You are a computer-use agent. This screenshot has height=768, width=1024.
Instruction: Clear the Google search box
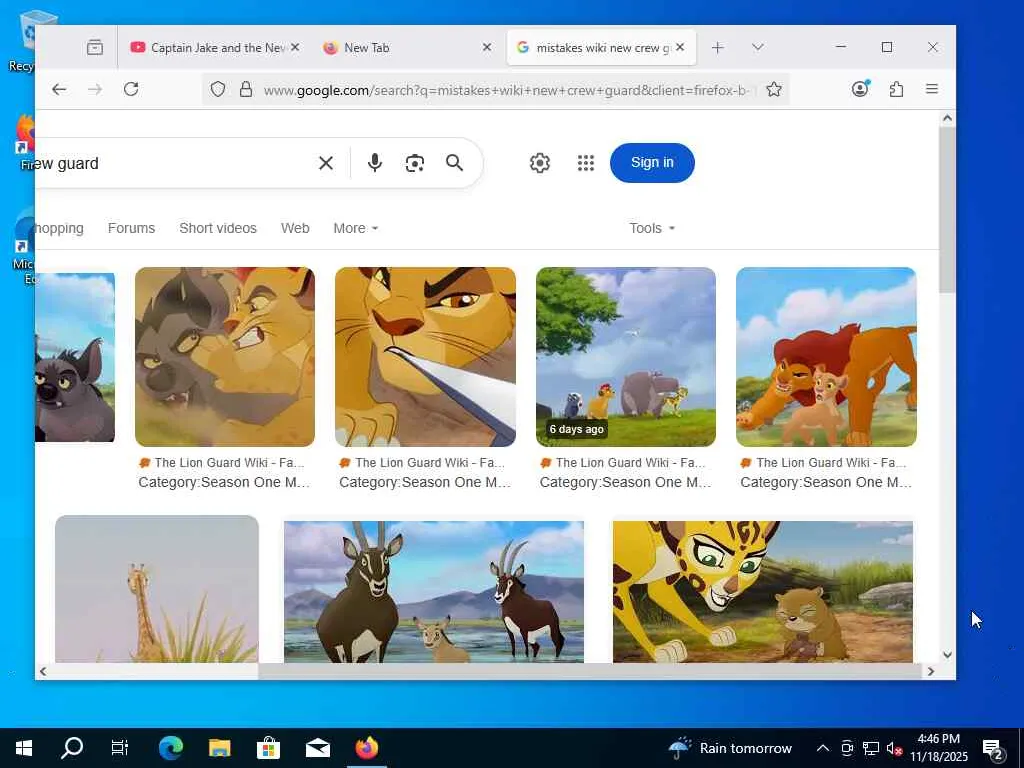pyautogui.click(x=326, y=163)
